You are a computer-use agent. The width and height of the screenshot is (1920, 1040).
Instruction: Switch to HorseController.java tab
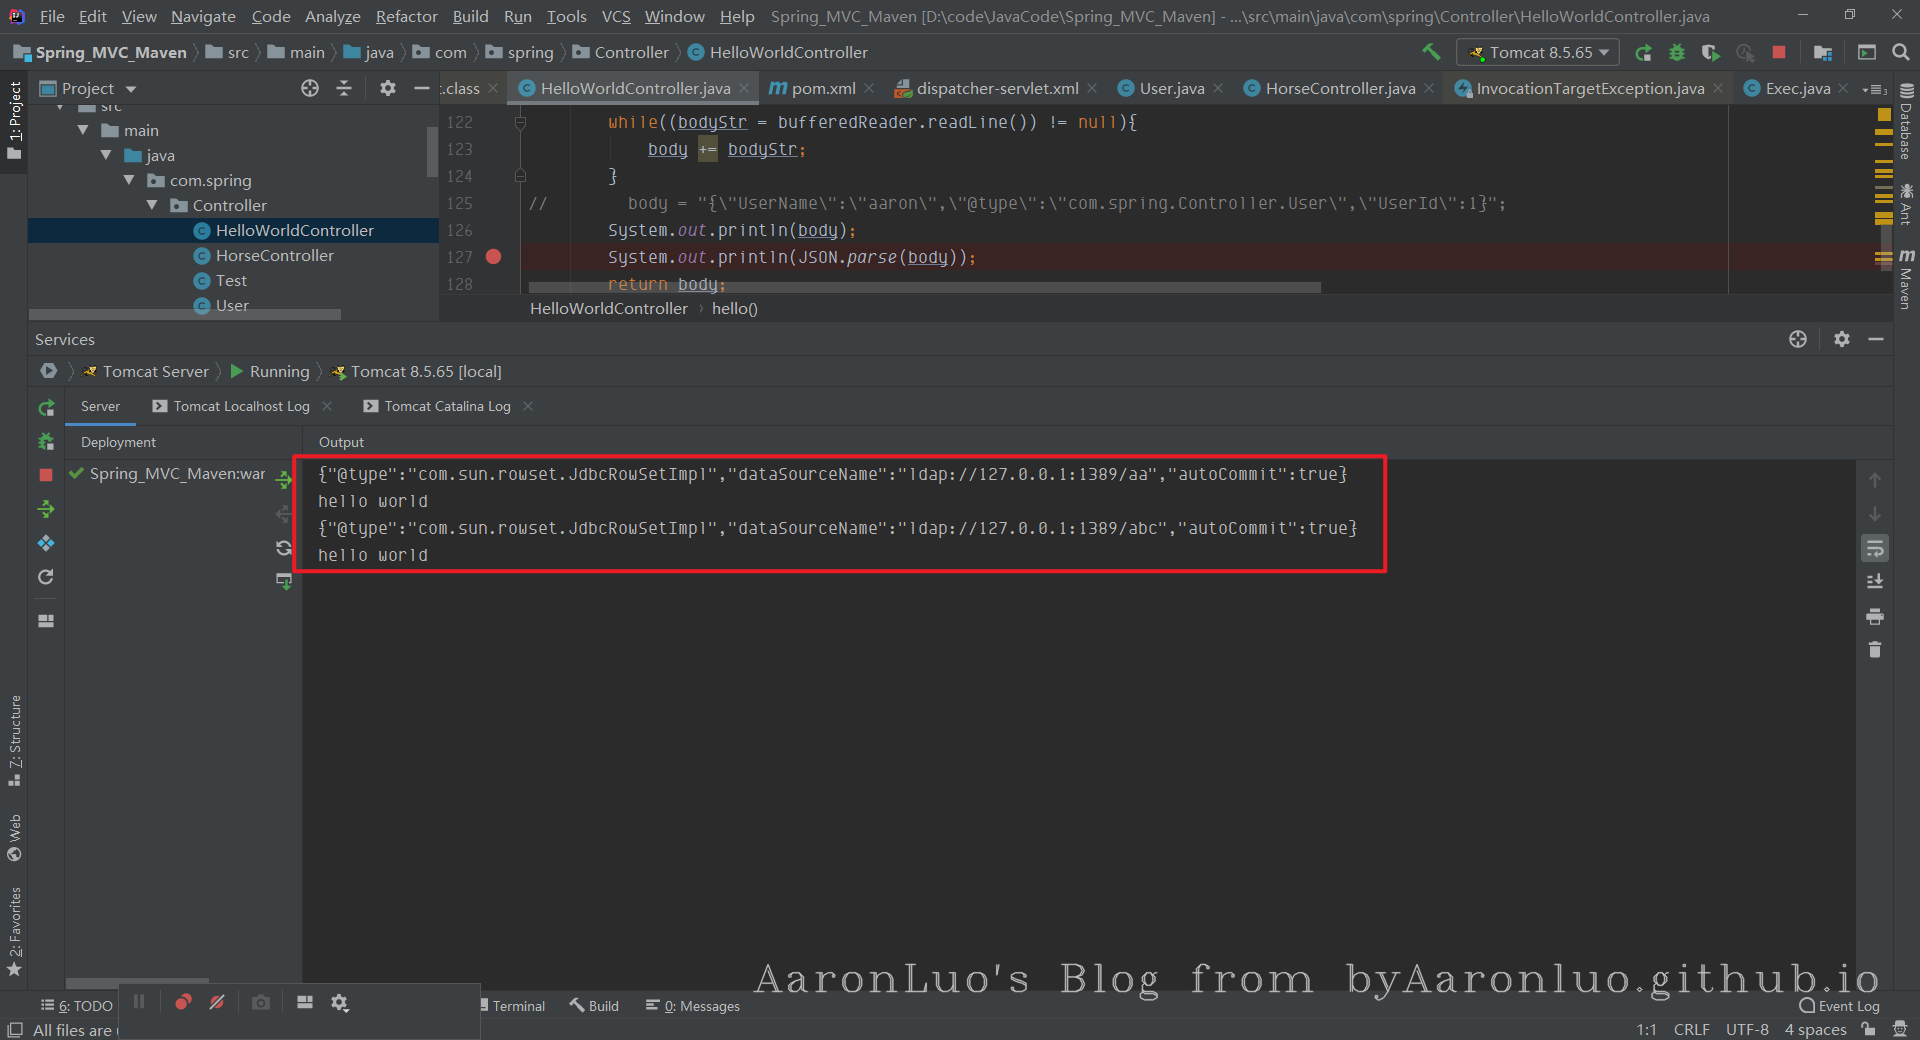1340,88
